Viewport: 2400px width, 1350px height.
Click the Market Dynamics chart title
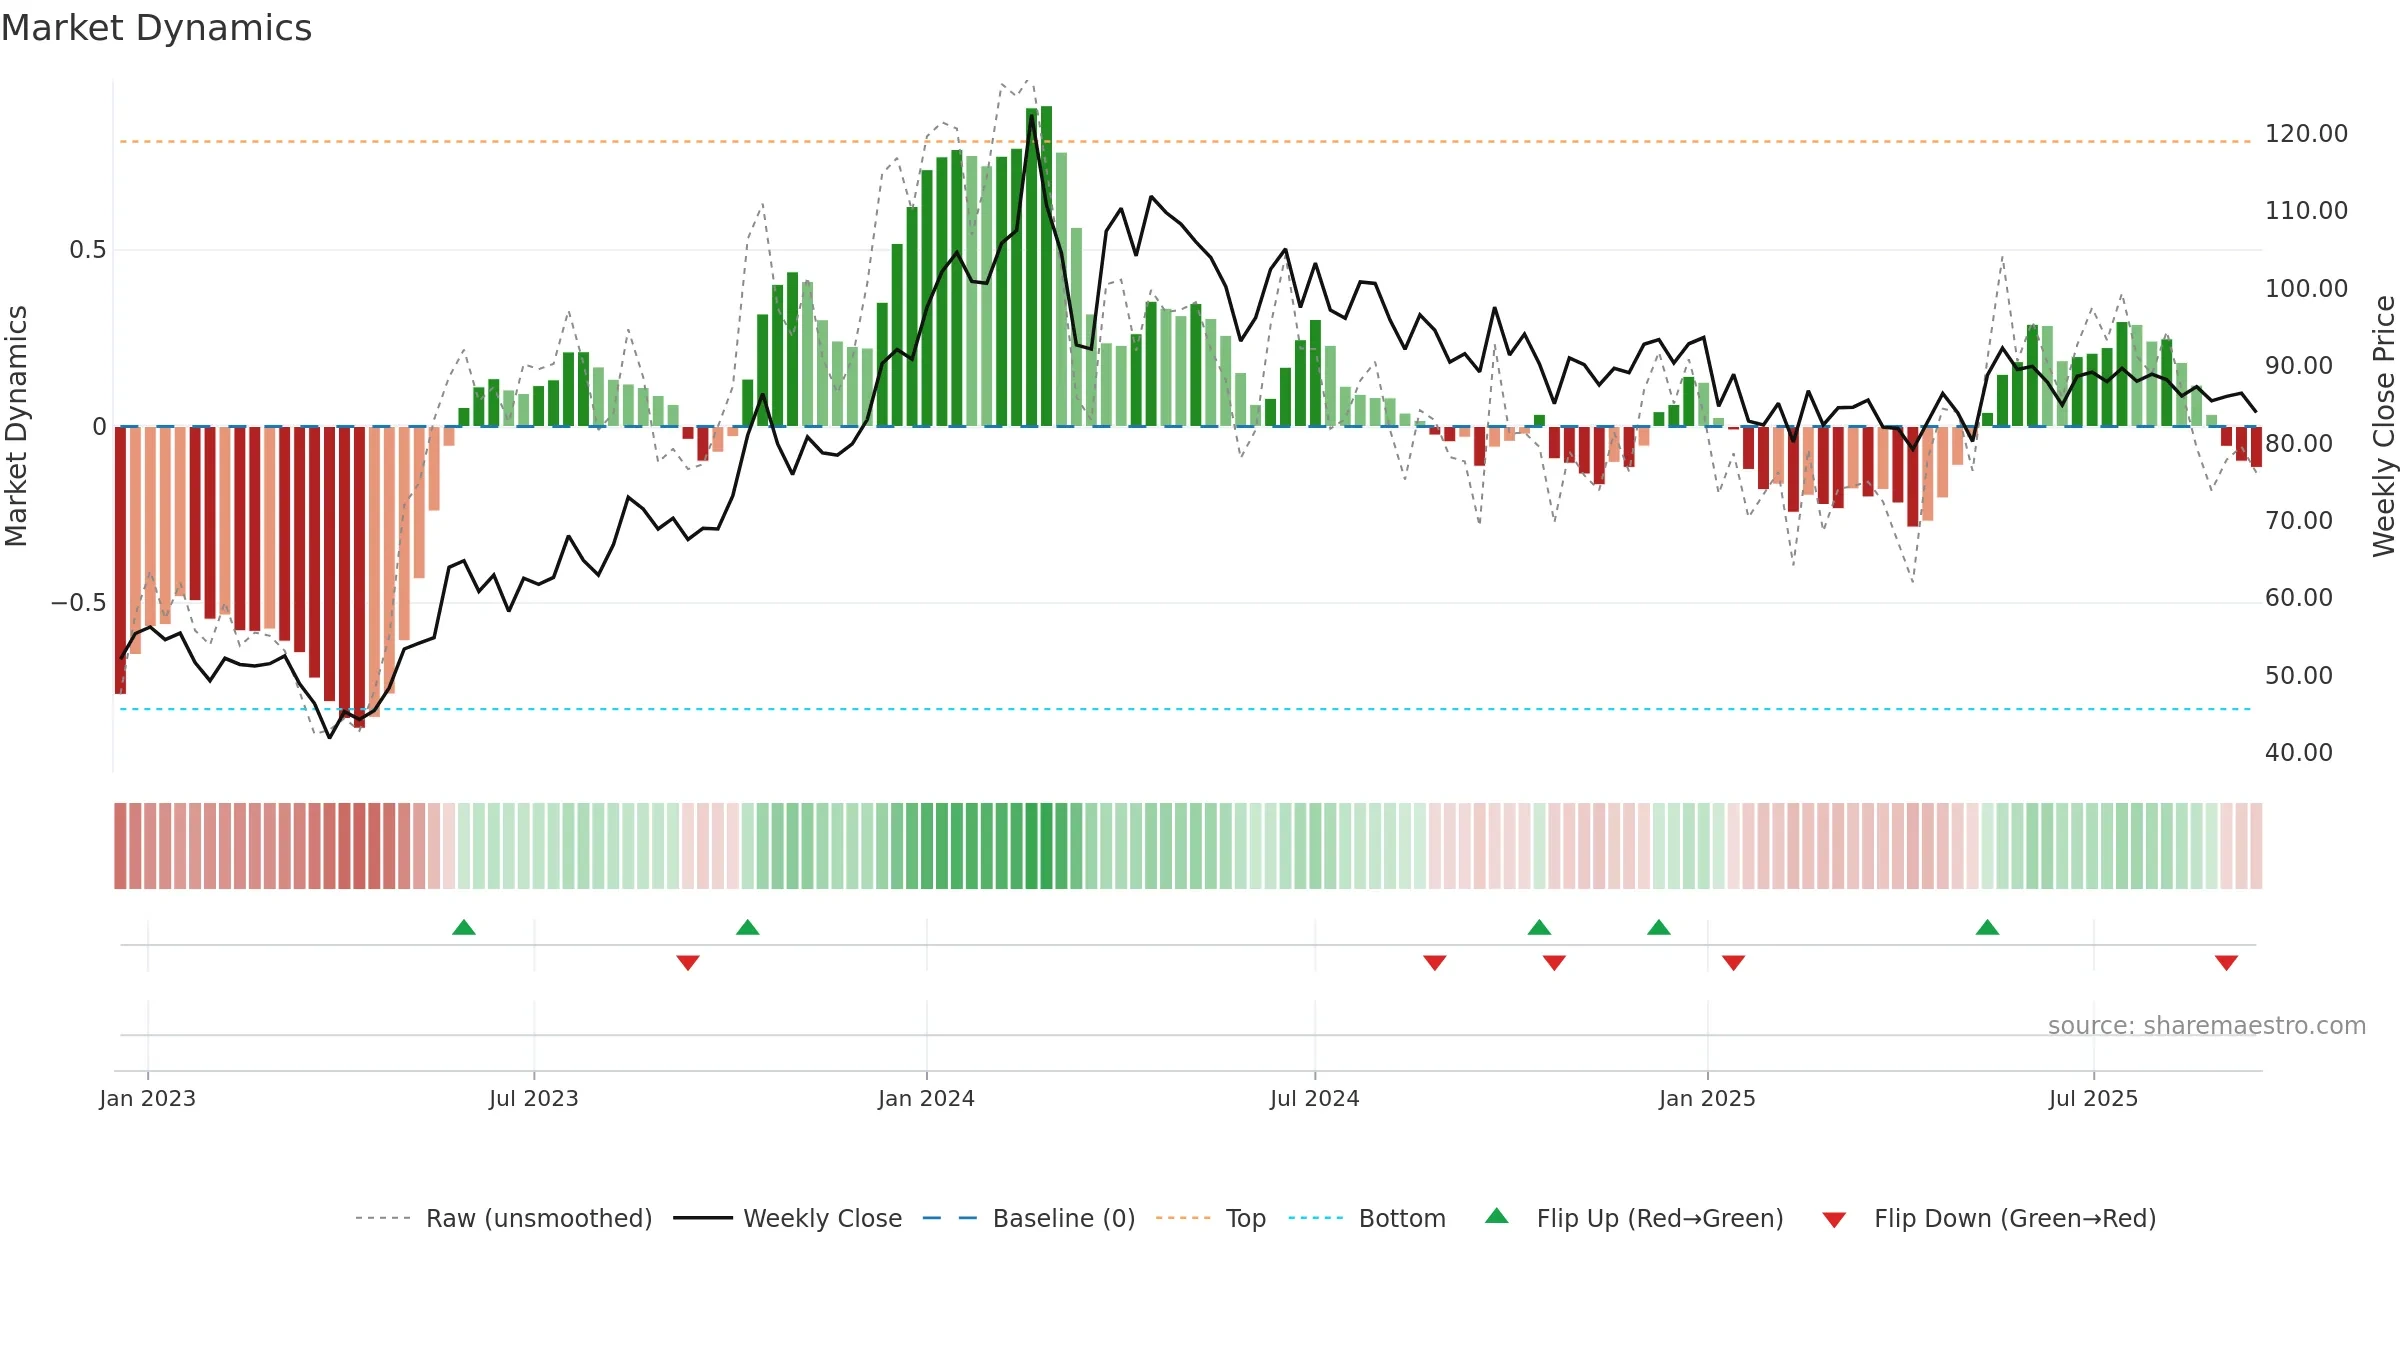point(156,28)
